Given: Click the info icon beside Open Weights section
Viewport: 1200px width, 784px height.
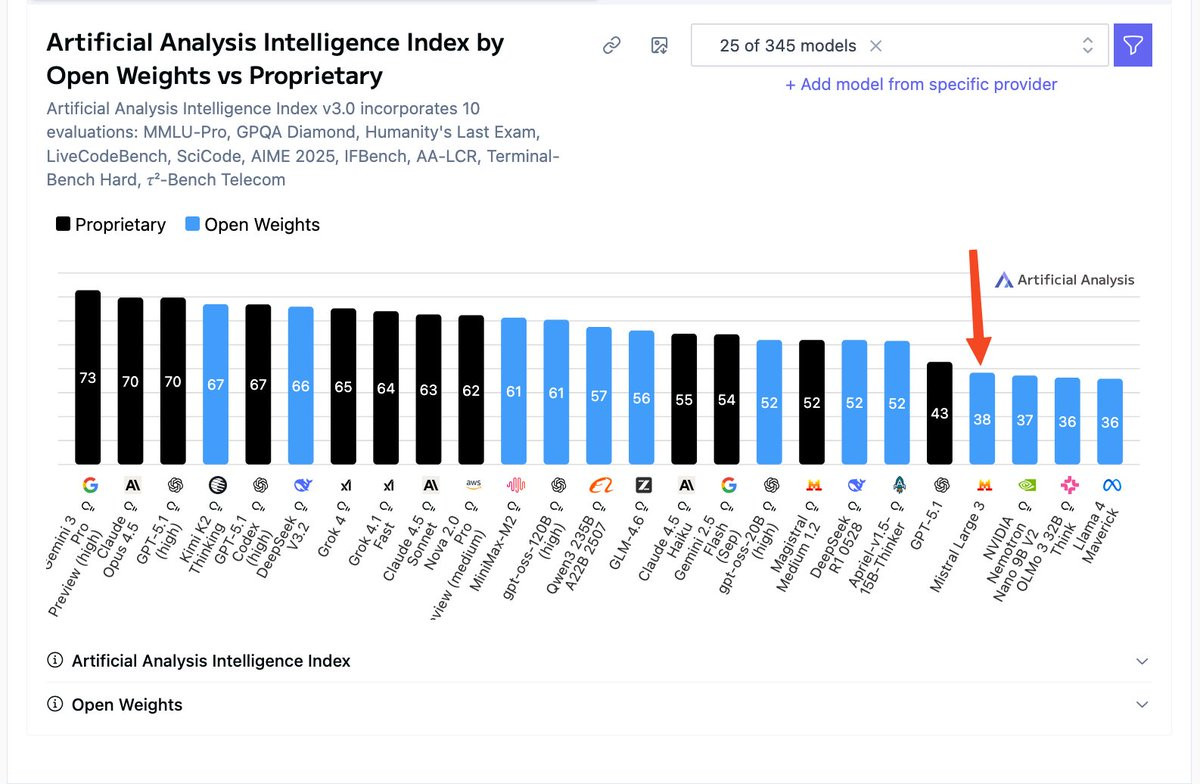Looking at the screenshot, I should [55, 705].
